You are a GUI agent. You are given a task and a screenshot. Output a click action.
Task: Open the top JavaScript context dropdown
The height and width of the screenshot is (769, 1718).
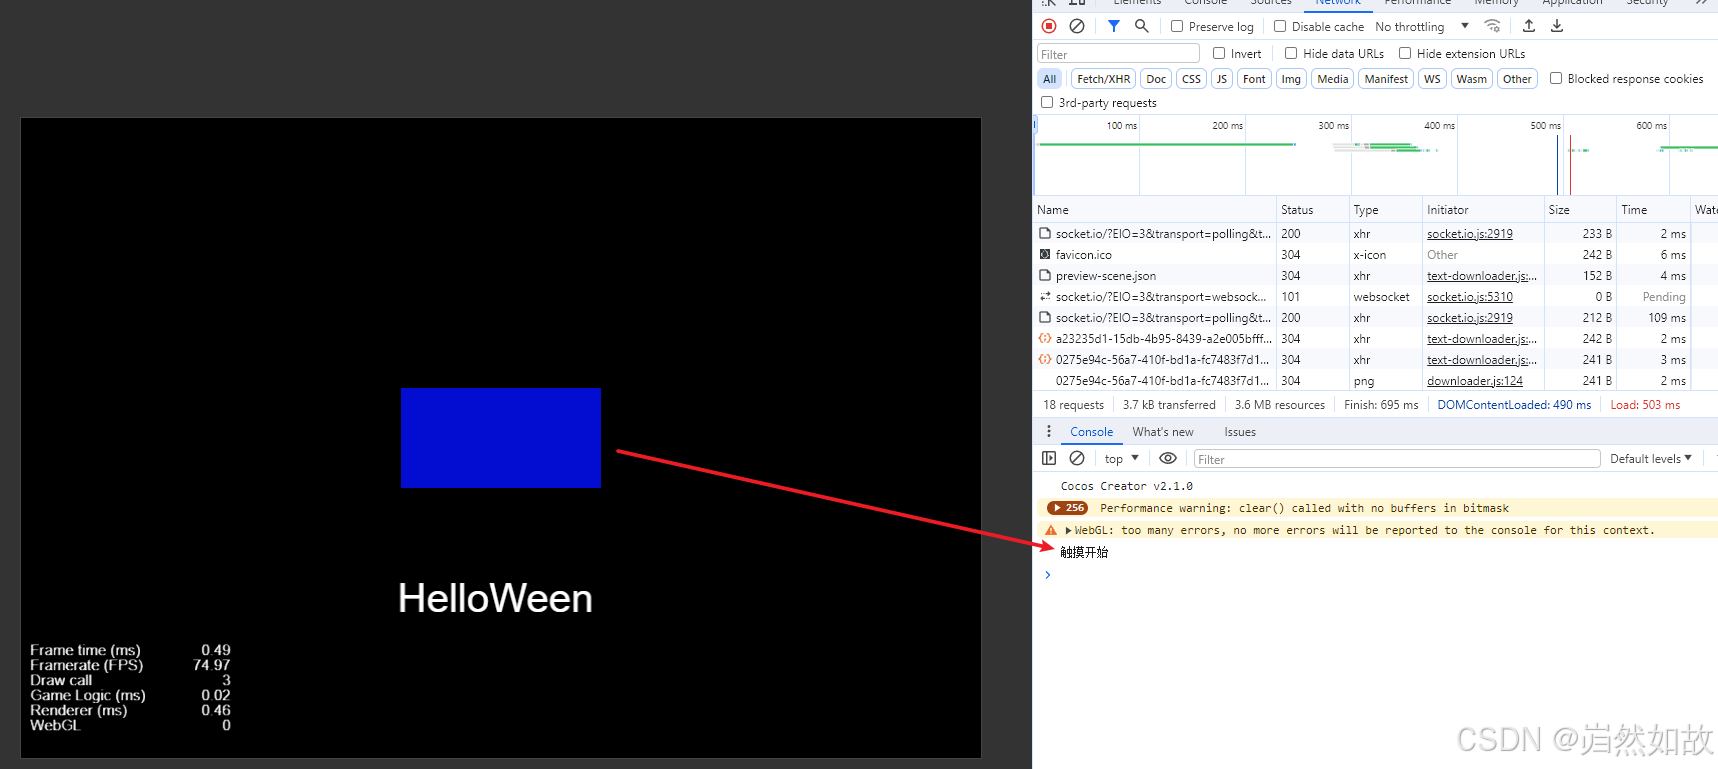click(1121, 459)
